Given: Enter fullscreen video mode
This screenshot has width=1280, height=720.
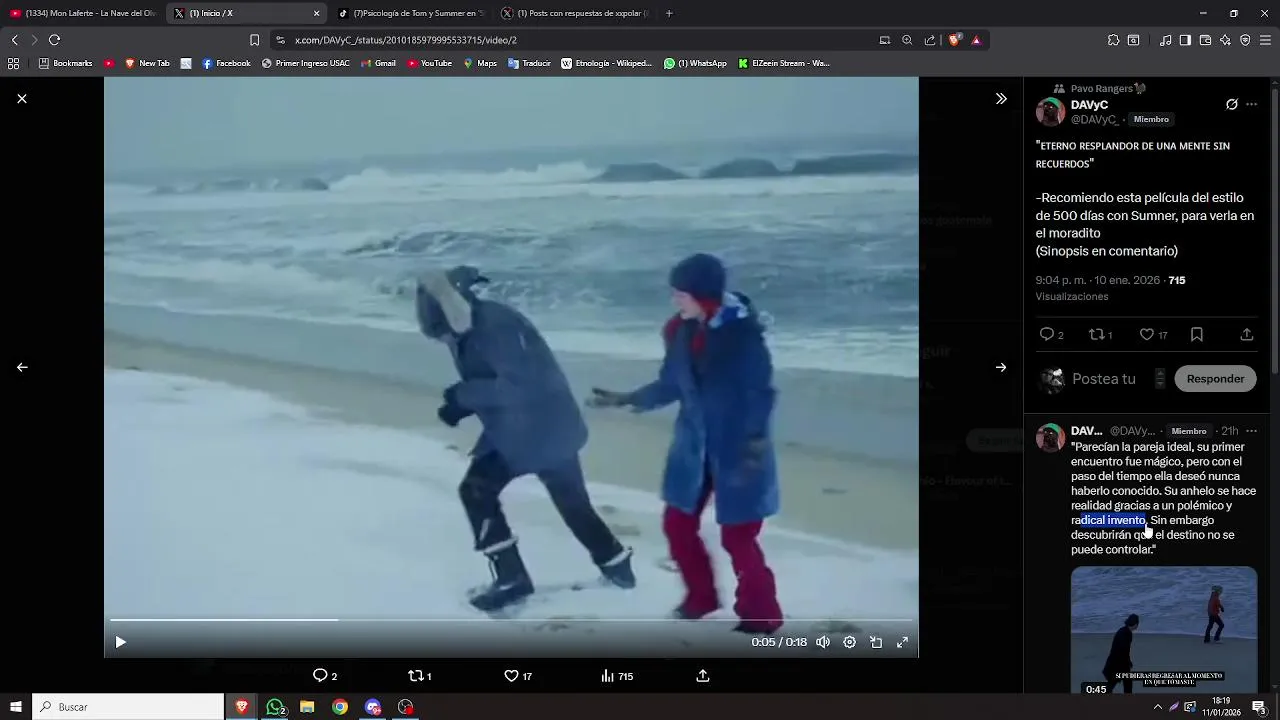Looking at the screenshot, I should (902, 642).
